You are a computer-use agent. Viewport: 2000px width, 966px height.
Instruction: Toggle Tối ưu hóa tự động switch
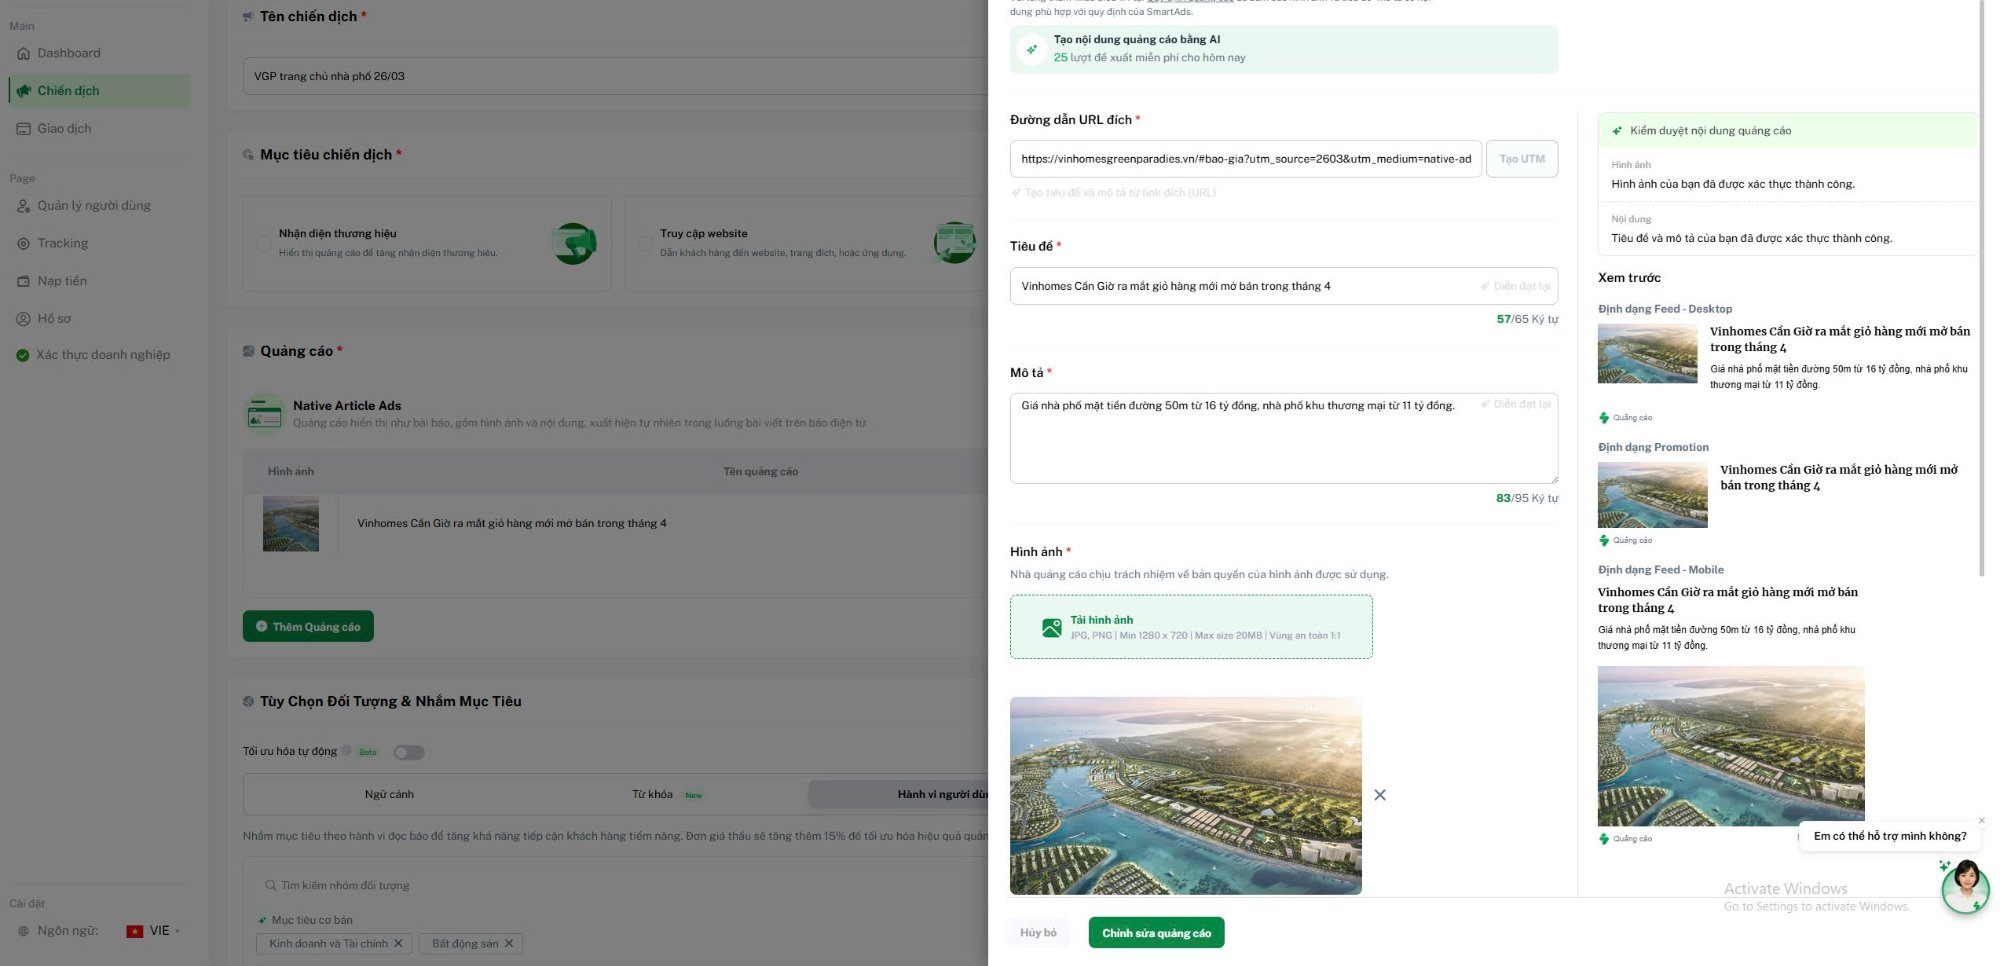point(408,752)
